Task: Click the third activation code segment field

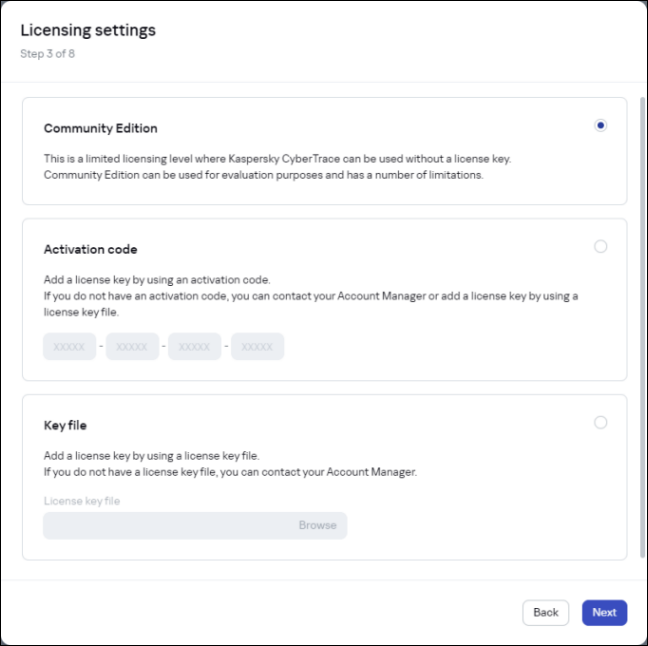Action: [x=194, y=347]
